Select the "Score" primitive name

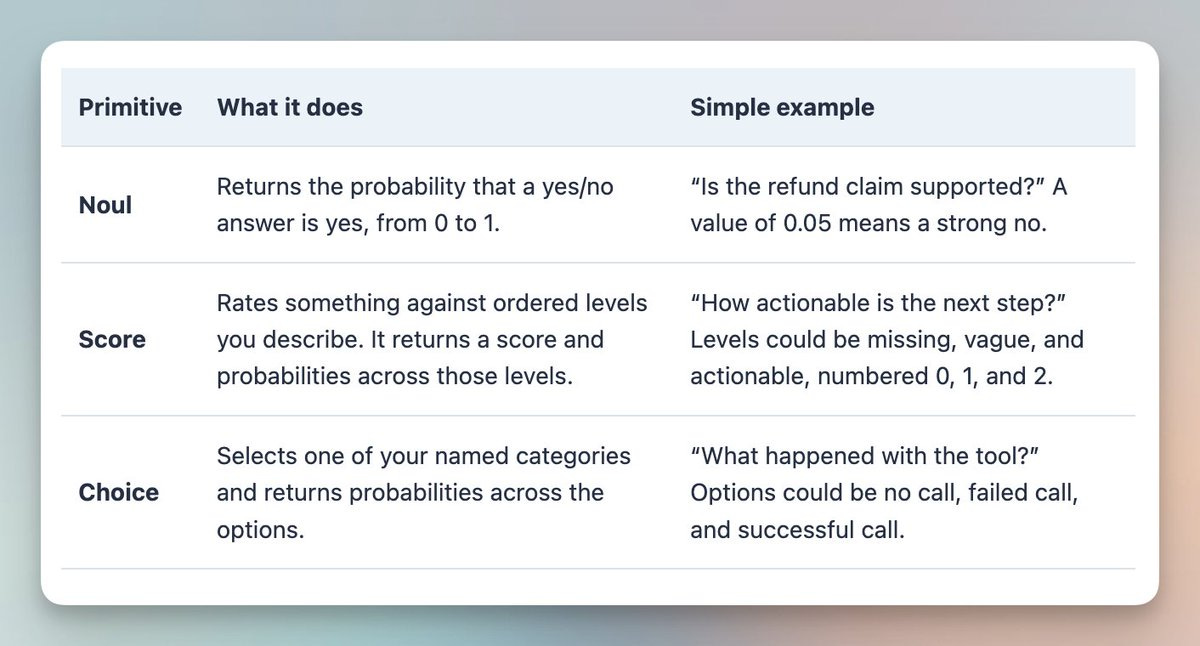112,339
